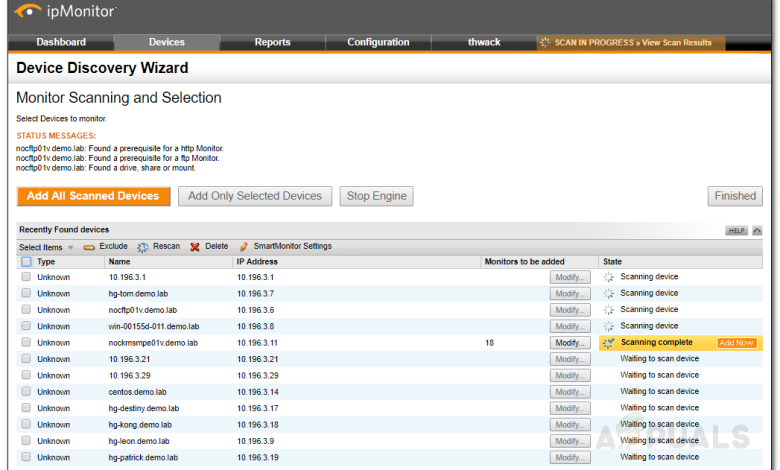Click the ipMonitor eye logo
This screenshot has height=470, width=780.
pos(28,10)
